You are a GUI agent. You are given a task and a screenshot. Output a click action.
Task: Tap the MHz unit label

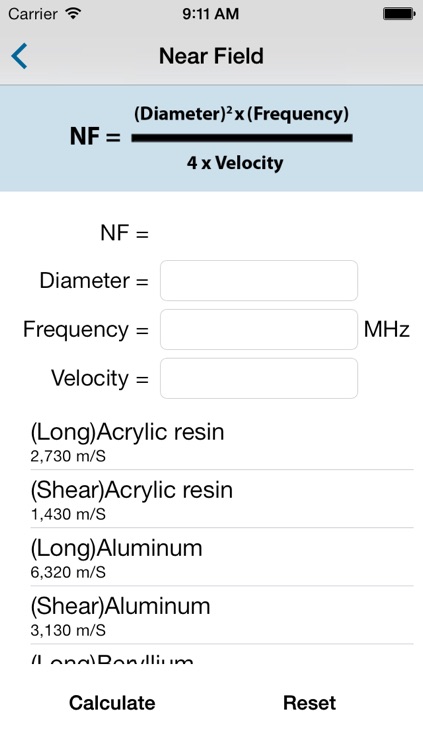(x=387, y=330)
